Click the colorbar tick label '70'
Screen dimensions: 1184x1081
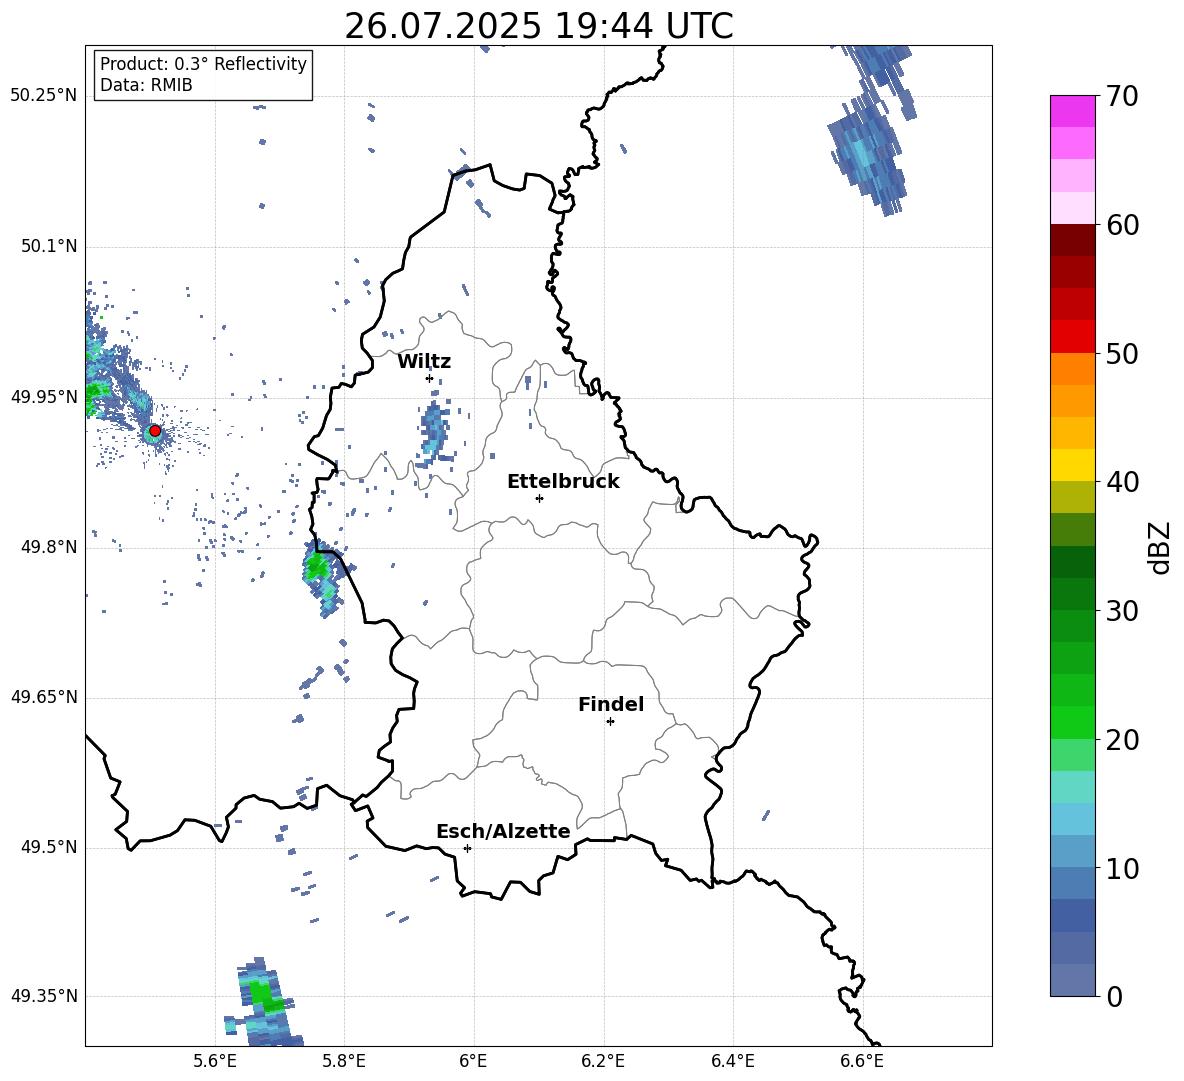[1122, 97]
